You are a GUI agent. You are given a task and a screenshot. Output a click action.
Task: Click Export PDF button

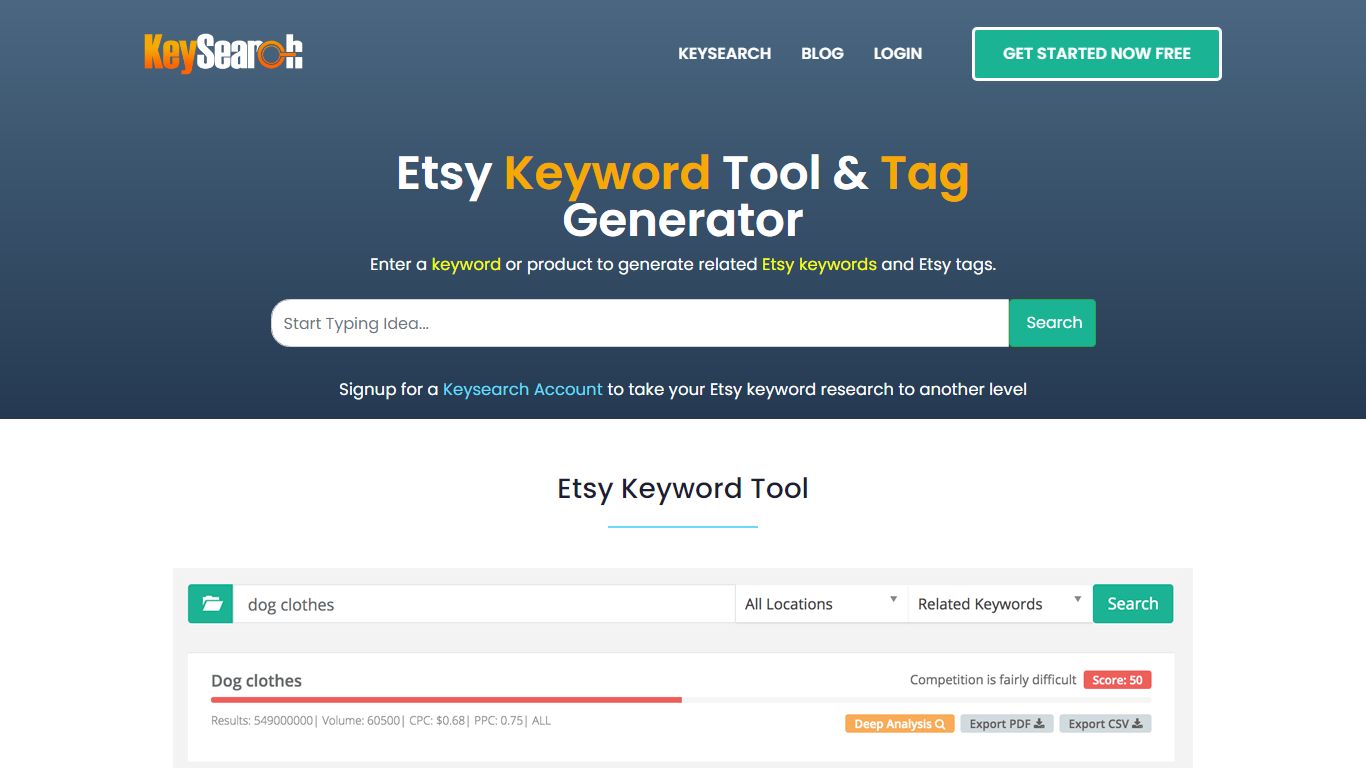(x=1006, y=724)
